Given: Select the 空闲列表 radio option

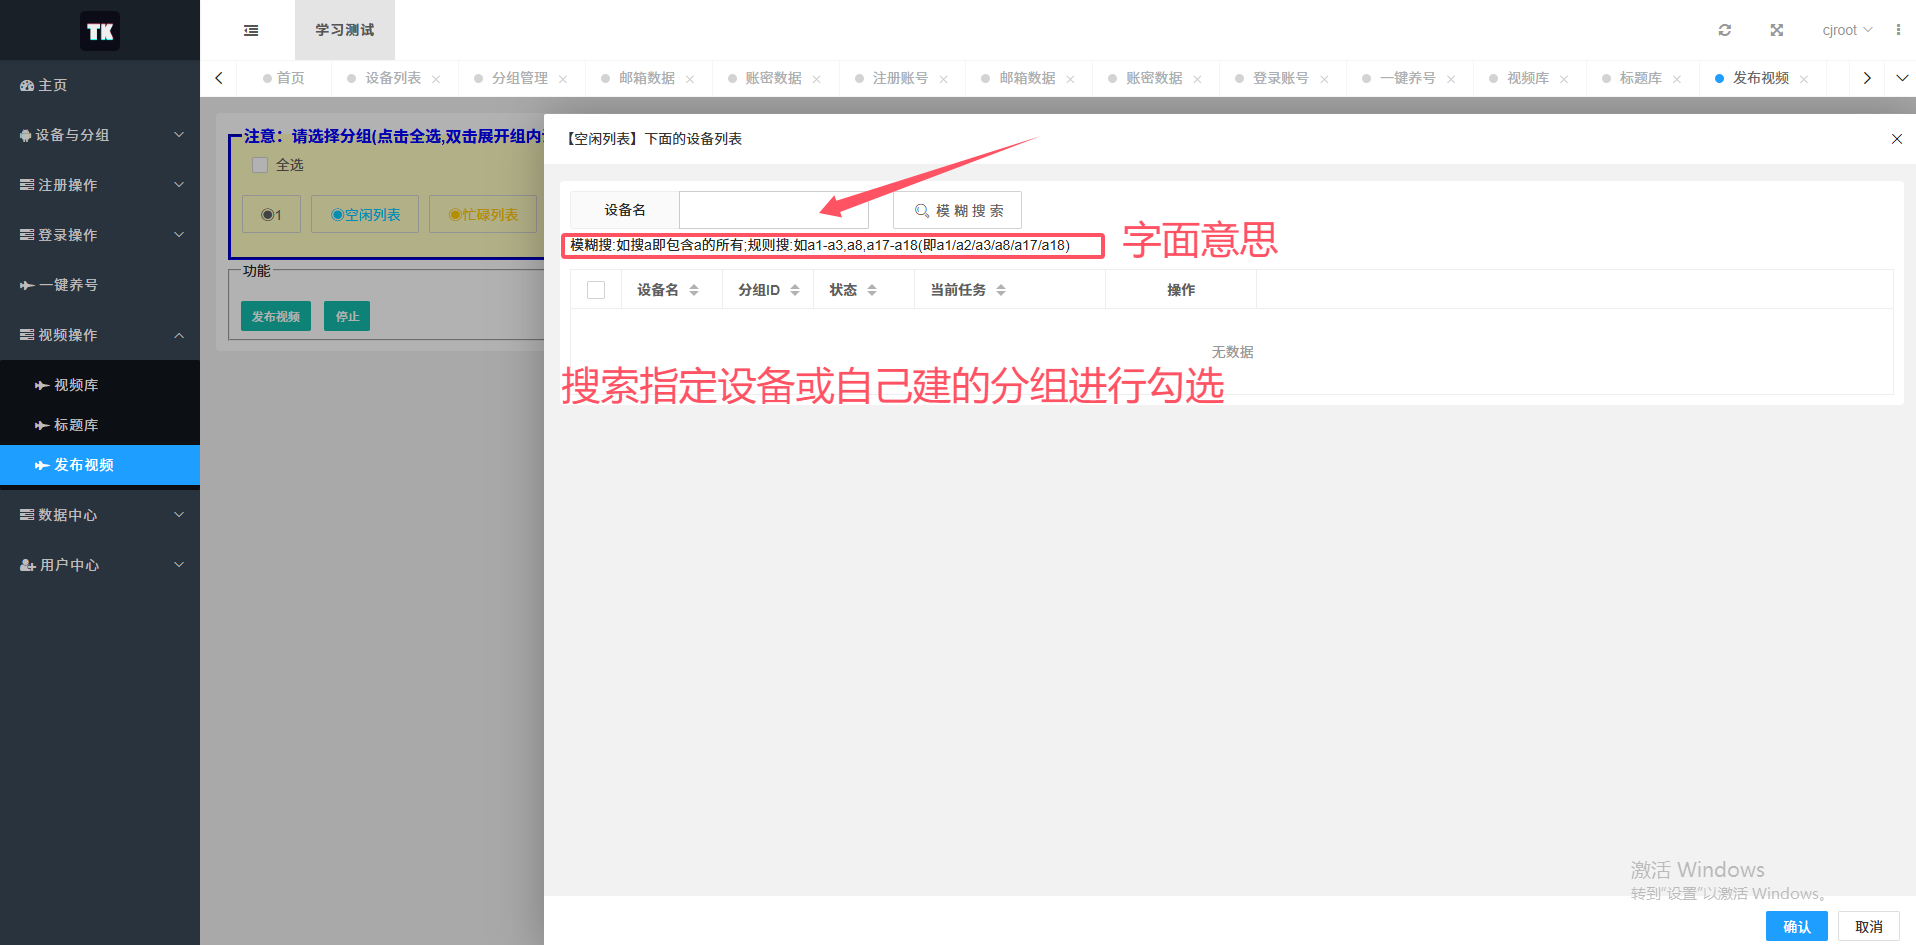Looking at the screenshot, I should click(364, 213).
